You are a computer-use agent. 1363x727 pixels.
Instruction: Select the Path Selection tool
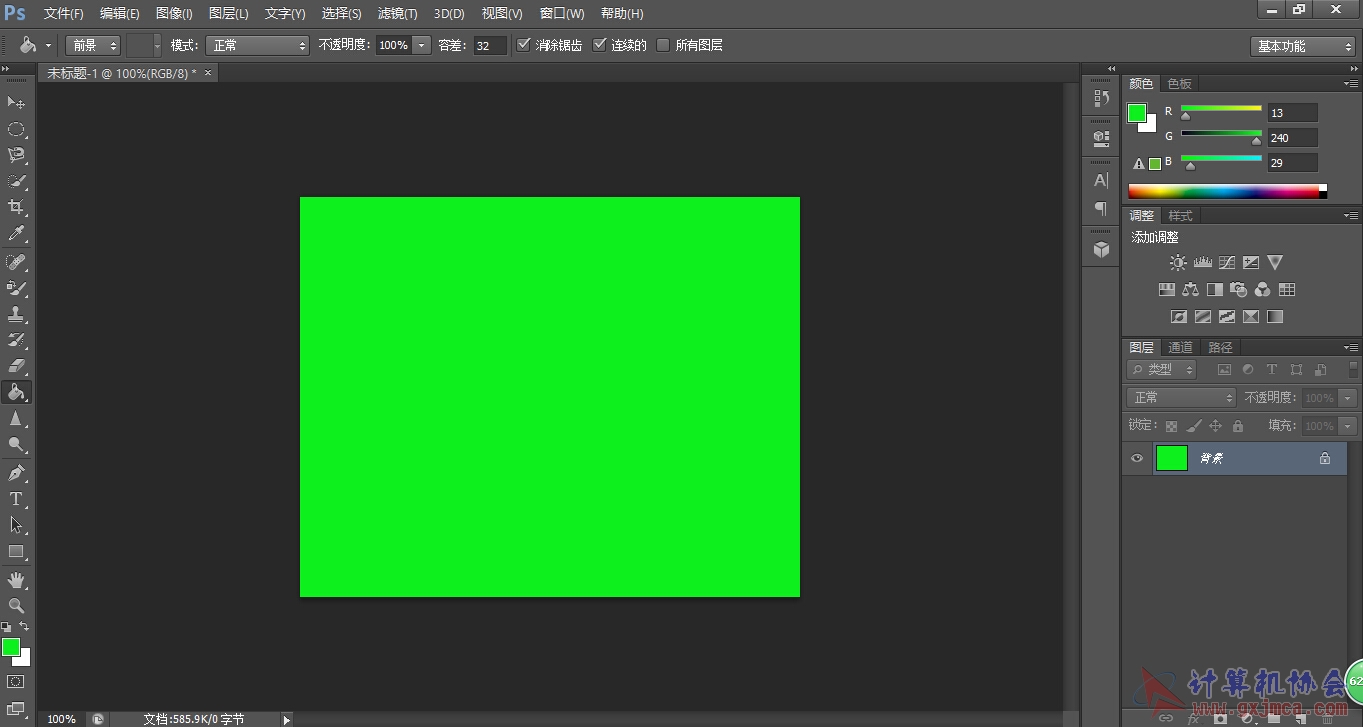[16, 525]
